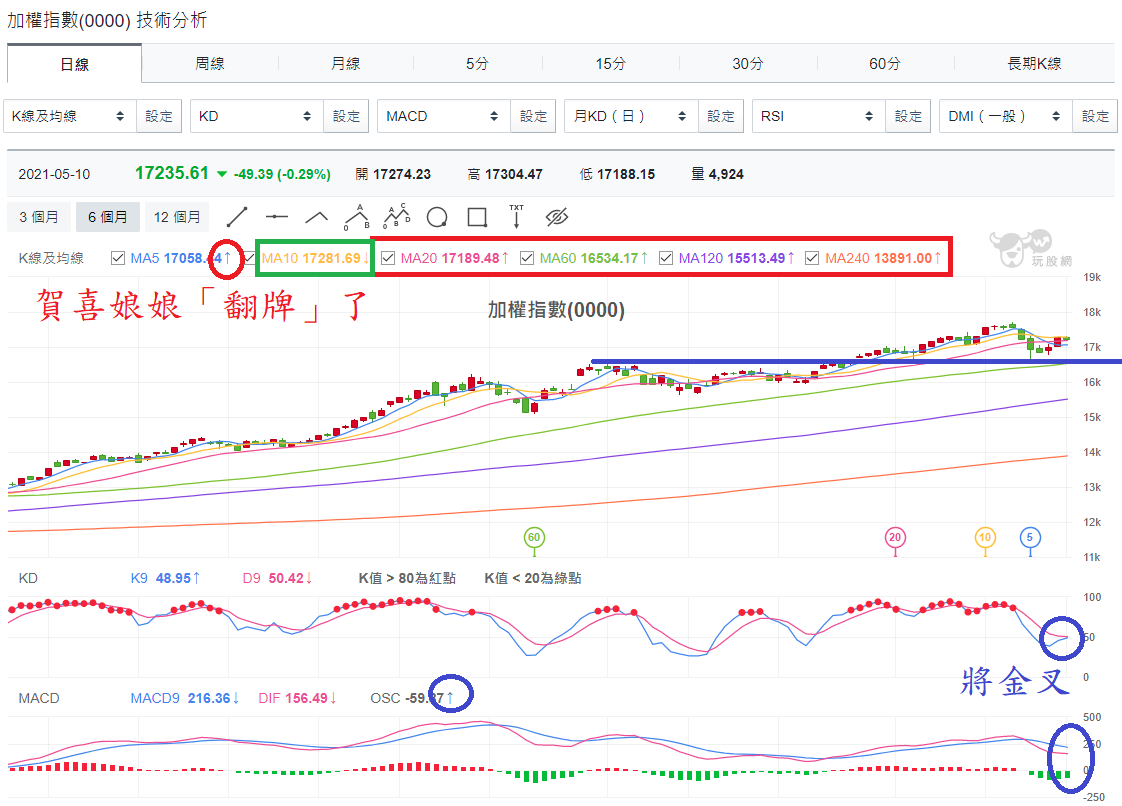Select the horizontal line drawing tool
The height and width of the screenshot is (806, 1122).
276,217
